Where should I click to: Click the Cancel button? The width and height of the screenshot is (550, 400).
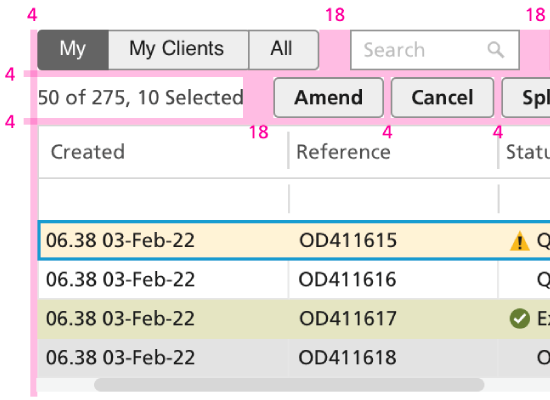(x=442, y=98)
